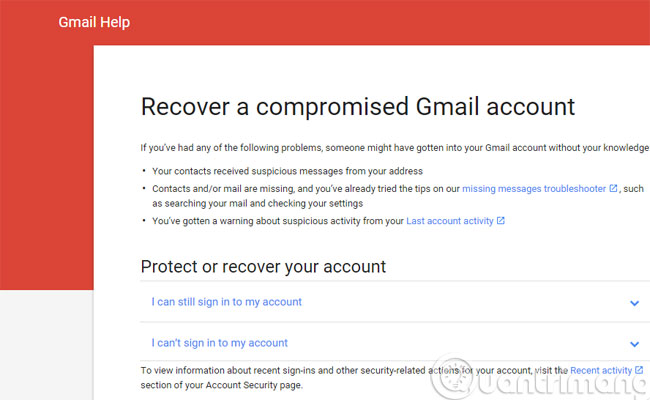Click the intro paragraph starting "If you've had"
This screenshot has height=400, width=650.
pos(390,147)
